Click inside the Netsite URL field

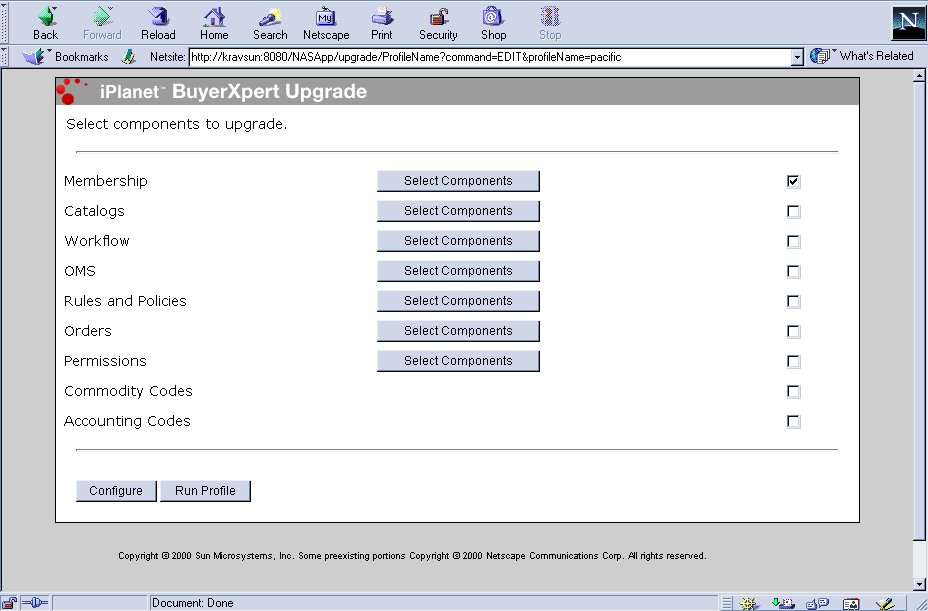(489, 57)
